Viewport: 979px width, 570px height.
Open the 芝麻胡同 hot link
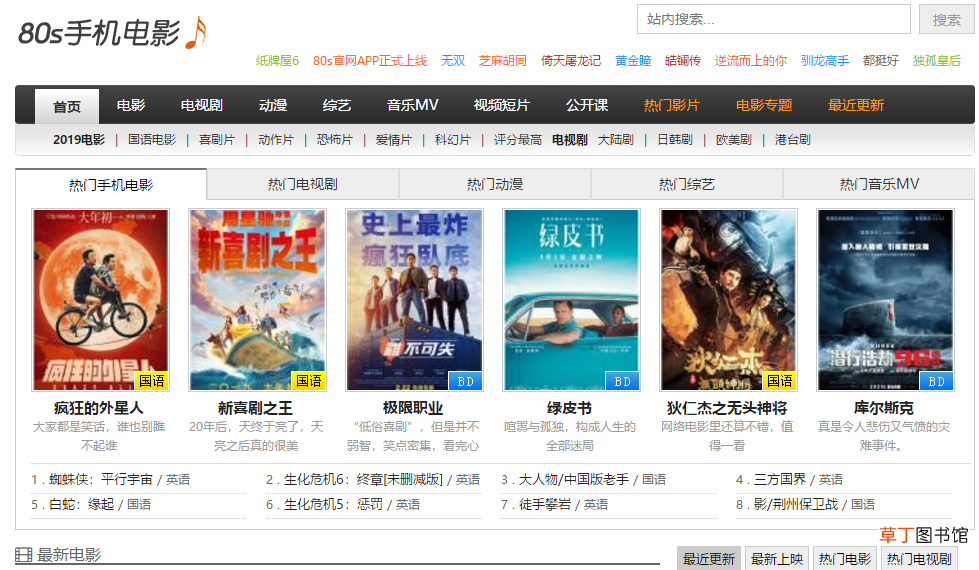coord(503,61)
